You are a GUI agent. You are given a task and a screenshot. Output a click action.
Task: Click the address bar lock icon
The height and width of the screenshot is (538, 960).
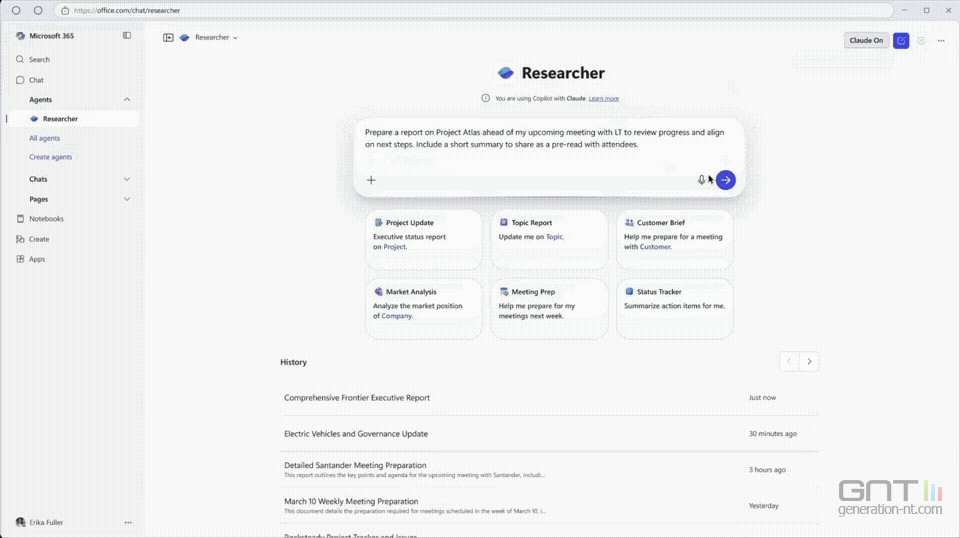(x=65, y=10)
